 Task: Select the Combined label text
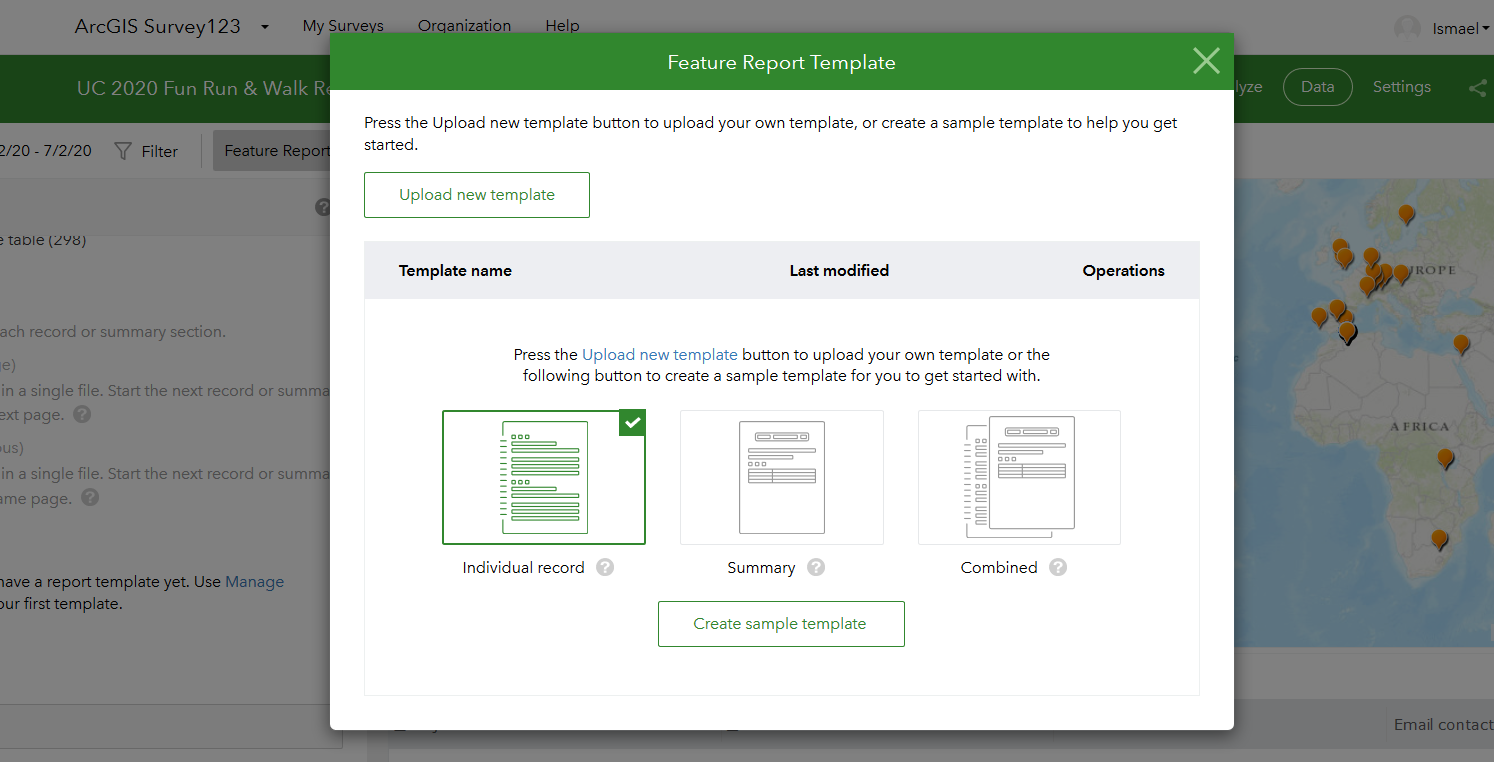coord(999,567)
